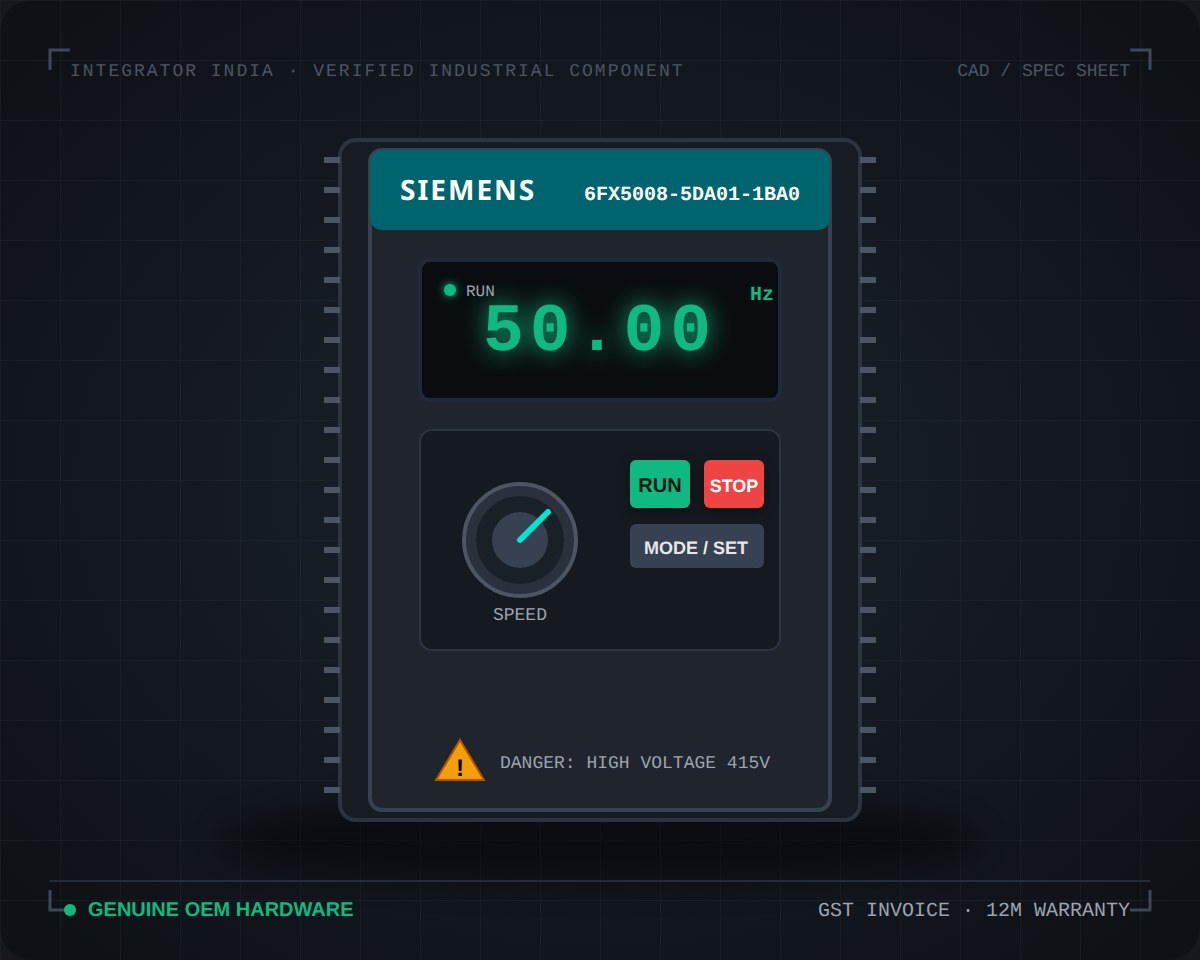The width and height of the screenshot is (1200, 960).
Task: Click the SPEED rotary knob
Action: [520, 540]
